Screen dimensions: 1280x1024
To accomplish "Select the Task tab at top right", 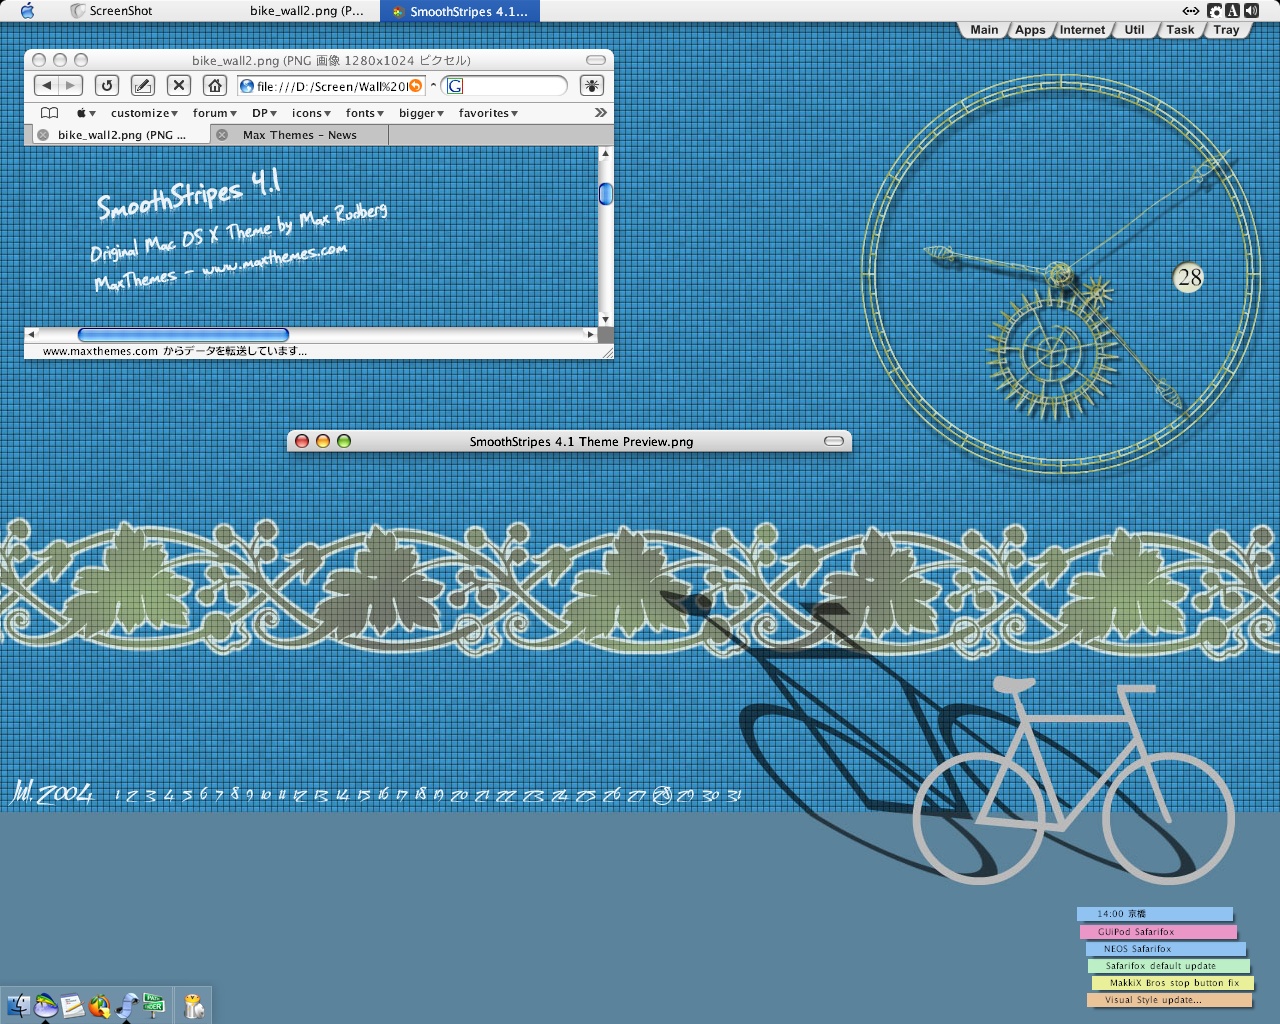I will click(x=1180, y=30).
